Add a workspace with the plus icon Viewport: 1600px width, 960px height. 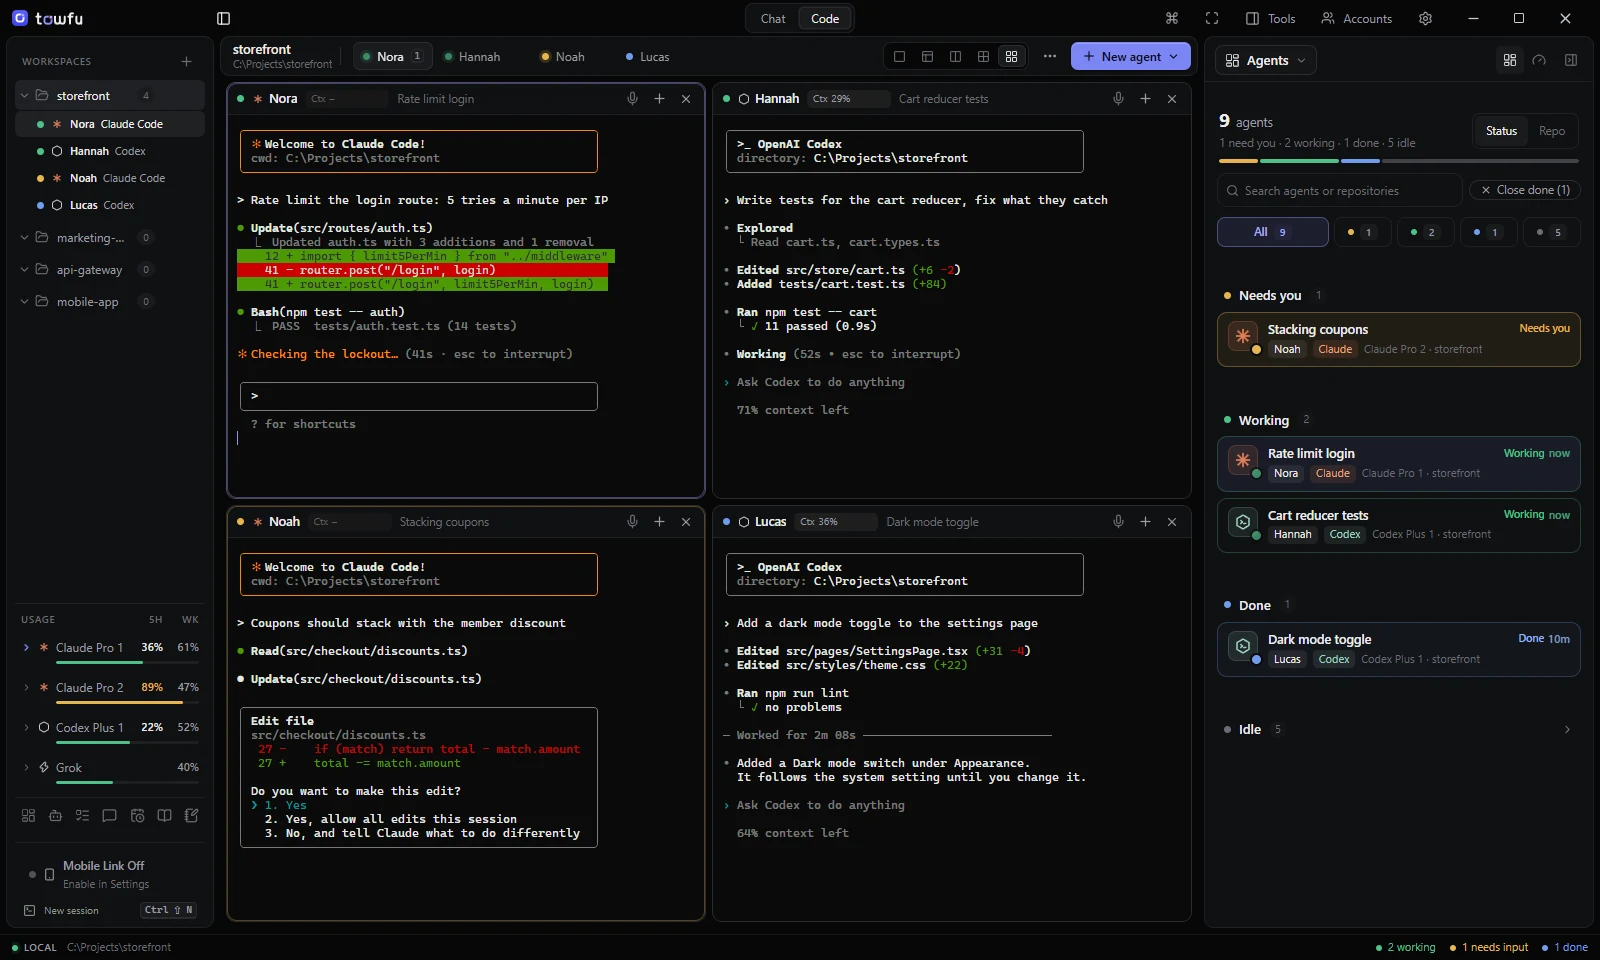coord(186,62)
